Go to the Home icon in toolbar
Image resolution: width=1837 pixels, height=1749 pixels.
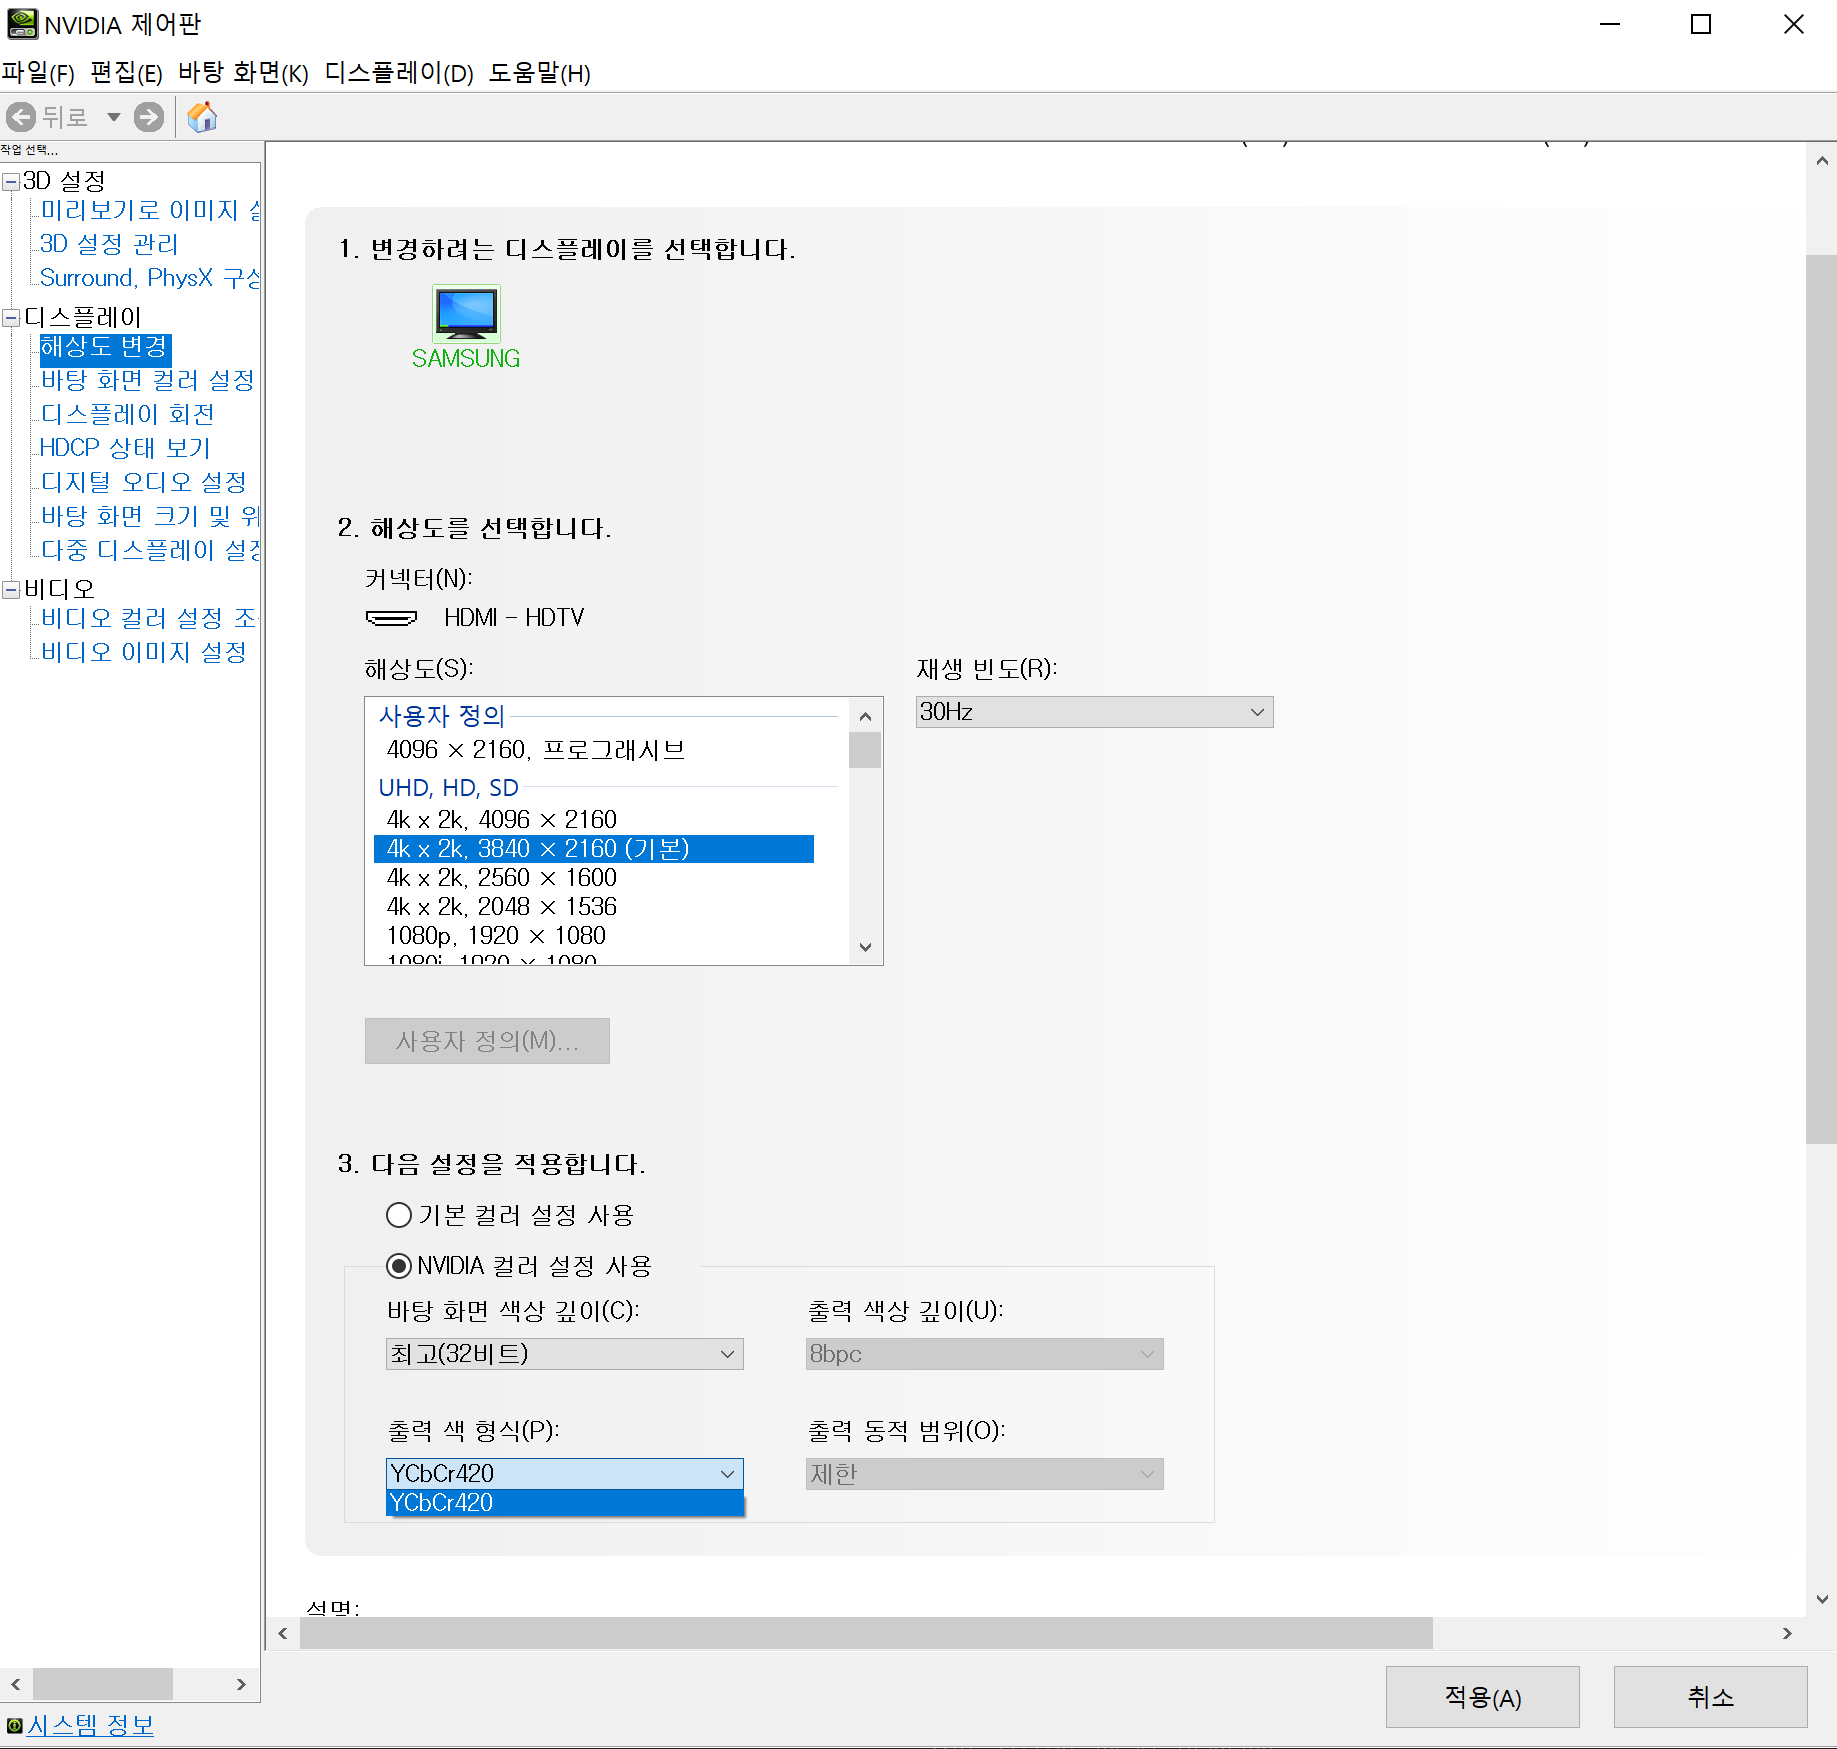click(x=202, y=117)
